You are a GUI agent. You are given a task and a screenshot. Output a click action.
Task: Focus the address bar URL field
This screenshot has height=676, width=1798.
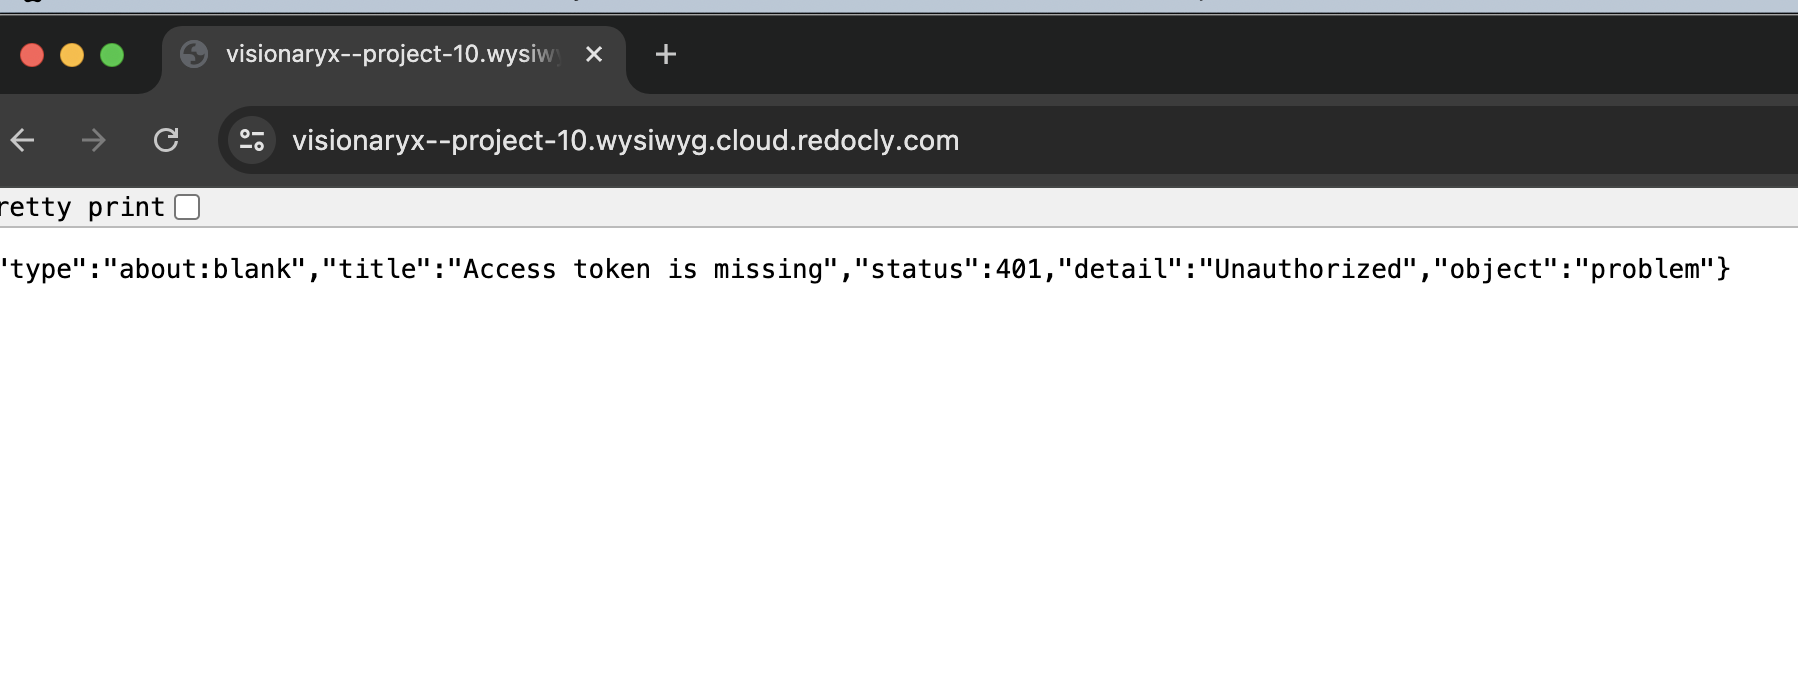[x=625, y=140]
